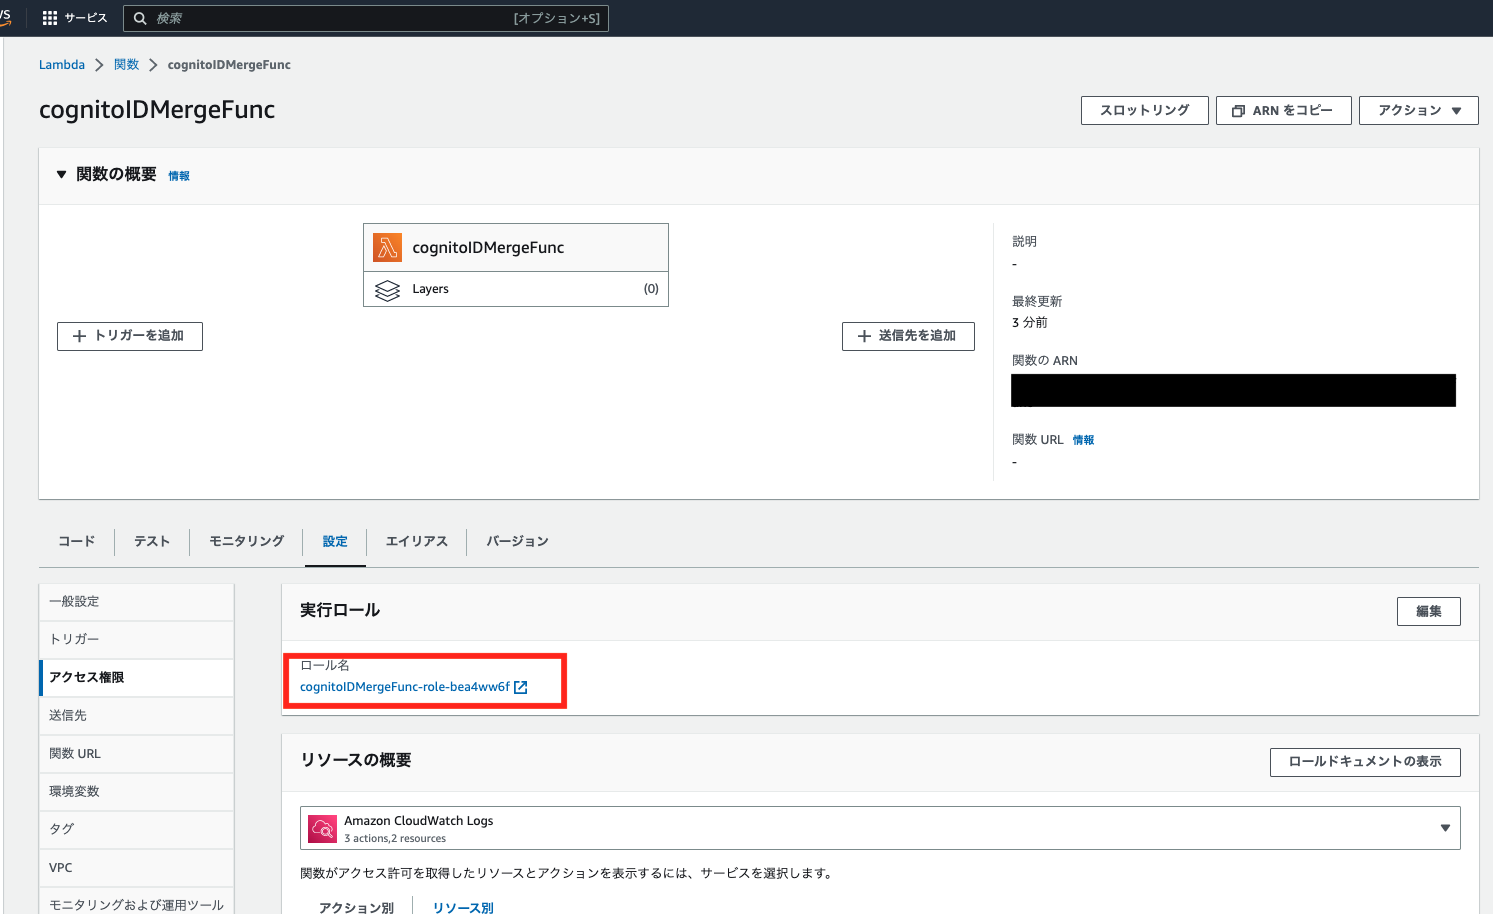Click the Lambda function orange icon
1493x914 pixels.
tap(387, 247)
